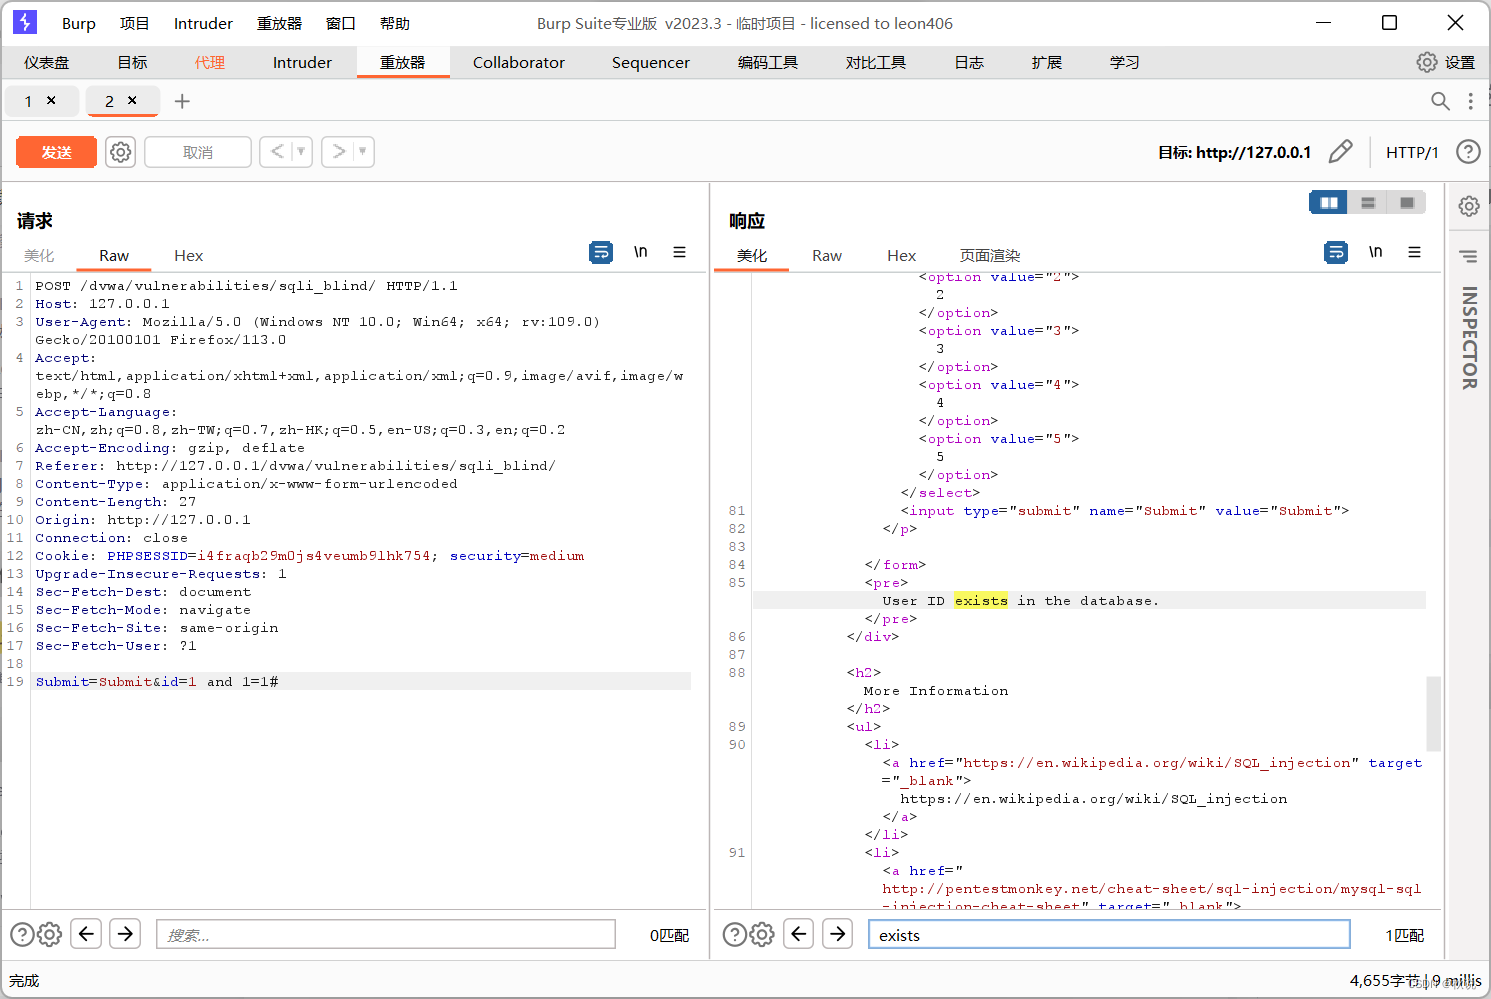
Task: Toggle request word-wrap icon
Action: [x=601, y=252]
